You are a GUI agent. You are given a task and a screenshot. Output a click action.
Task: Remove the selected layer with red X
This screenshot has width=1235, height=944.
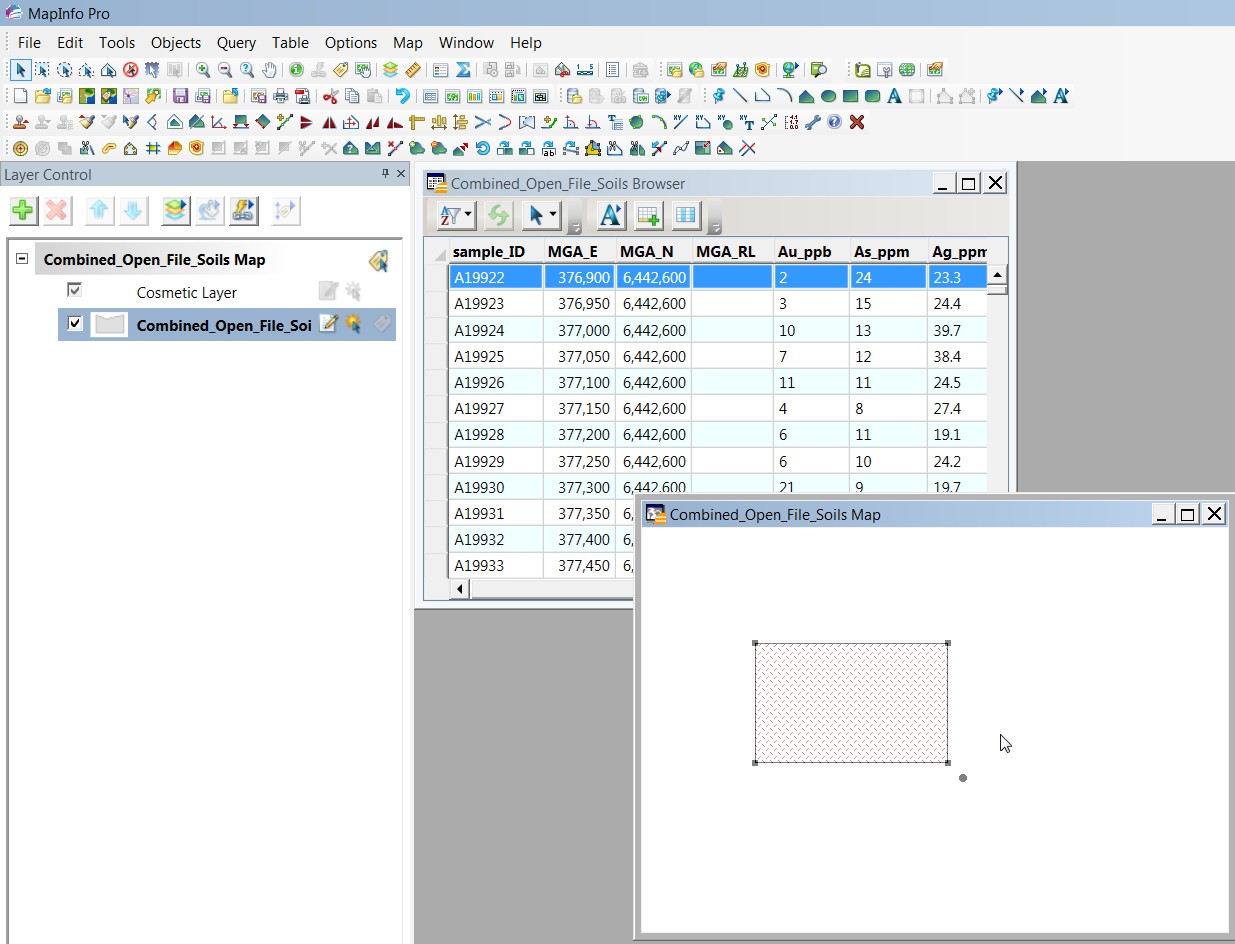point(55,210)
